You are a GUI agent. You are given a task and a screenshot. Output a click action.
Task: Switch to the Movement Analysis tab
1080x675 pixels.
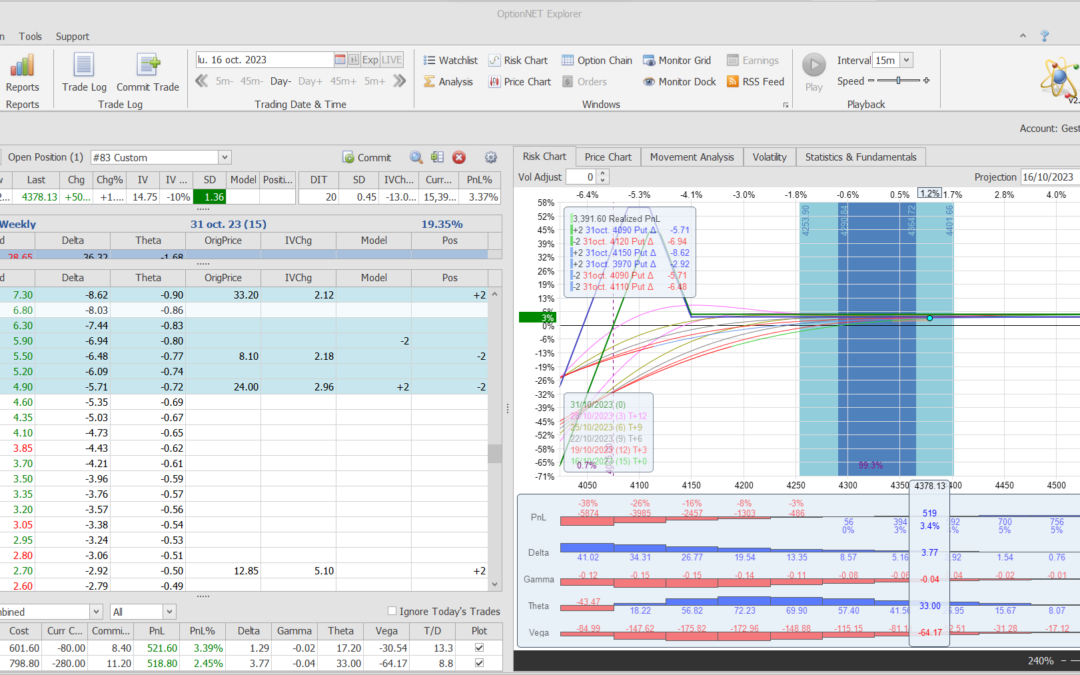(x=691, y=157)
